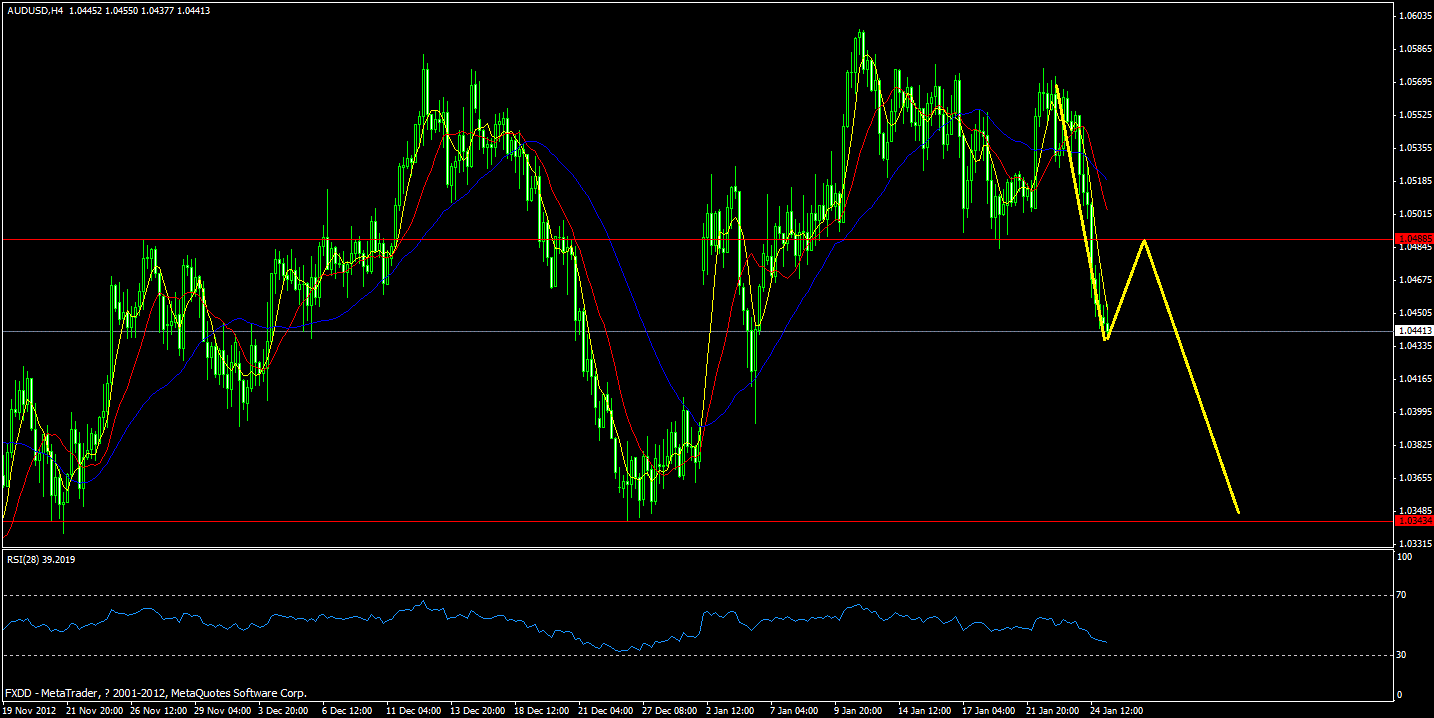The height and width of the screenshot is (718, 1434).
Task: Click the 19 Nov 2012 date label
Action: [x=28, y=711]
